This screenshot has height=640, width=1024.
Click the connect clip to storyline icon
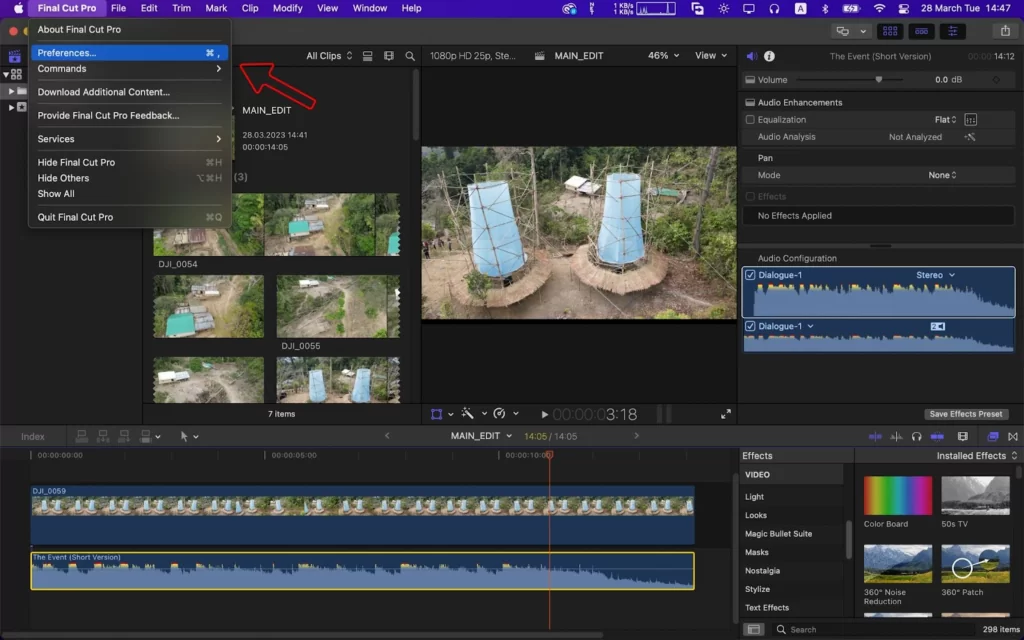tap(82, 436)
